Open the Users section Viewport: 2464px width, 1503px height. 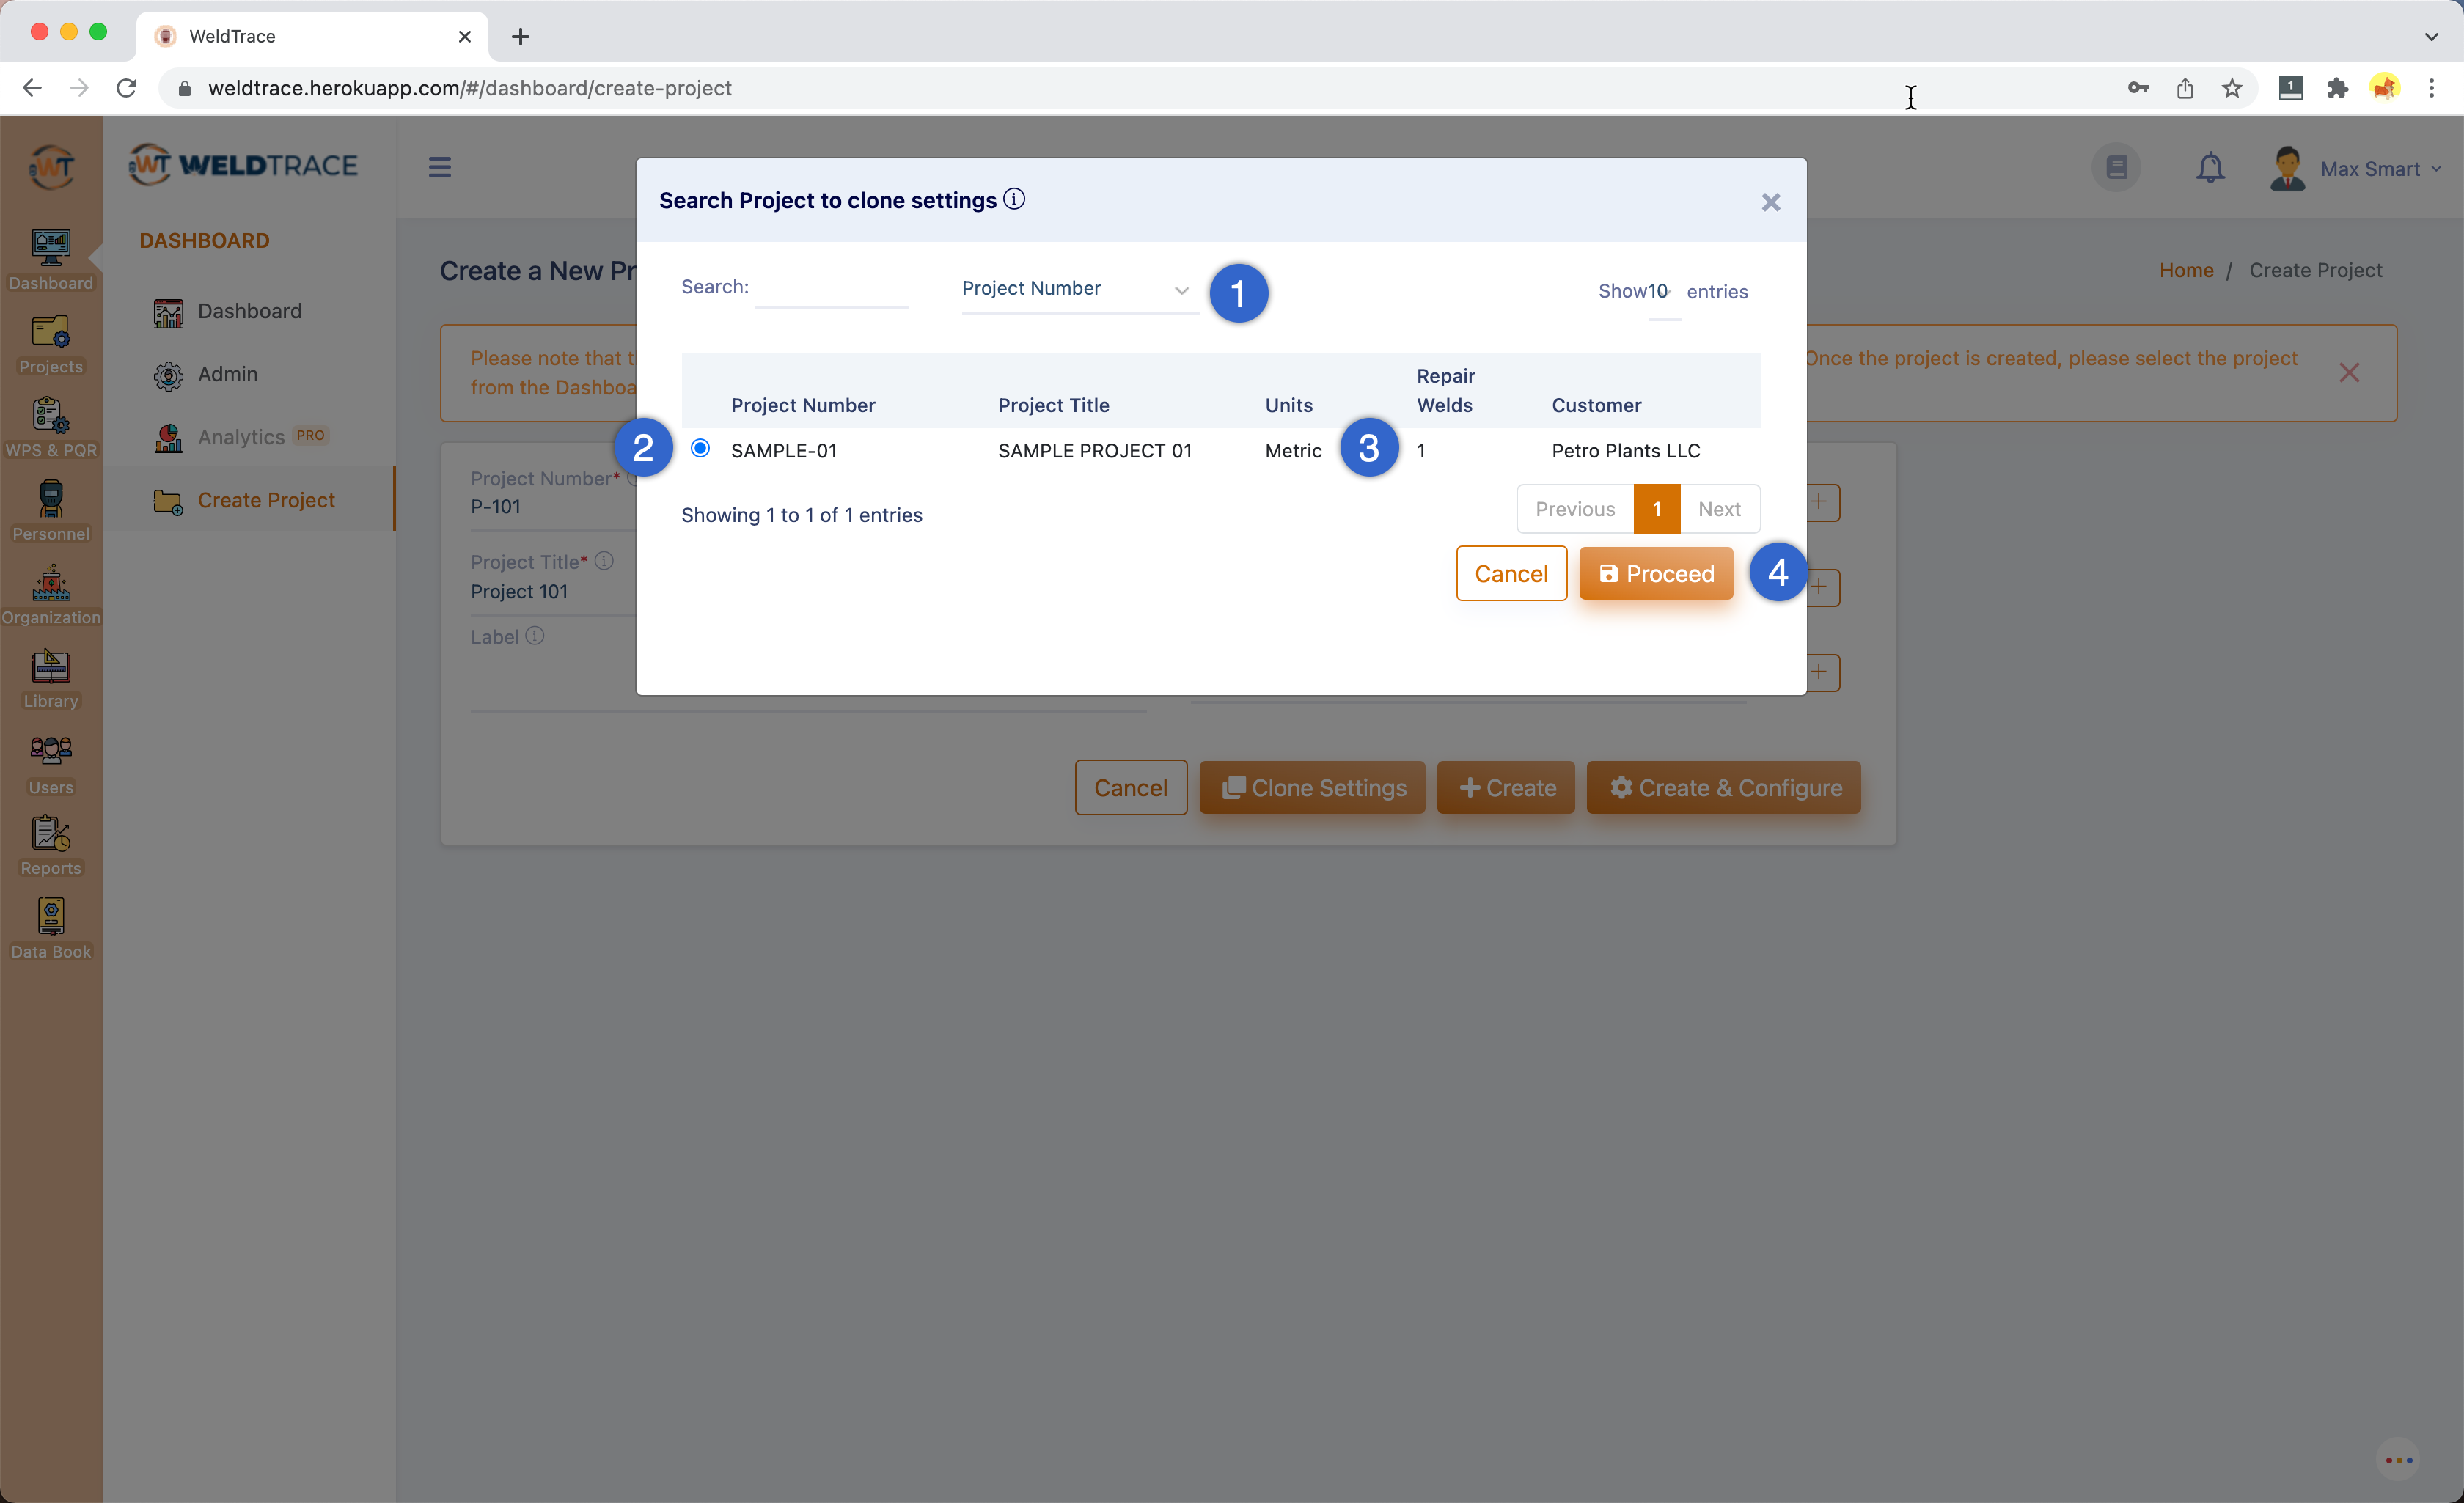click(x=50, y=764)
